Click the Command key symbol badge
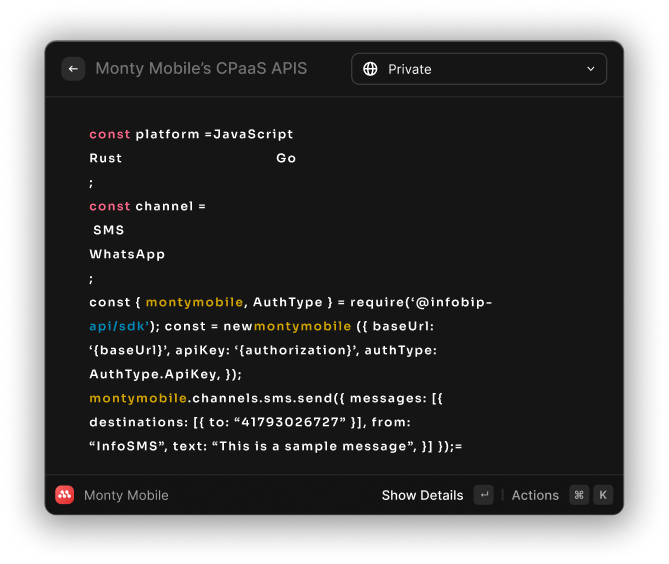 (579, 495)
